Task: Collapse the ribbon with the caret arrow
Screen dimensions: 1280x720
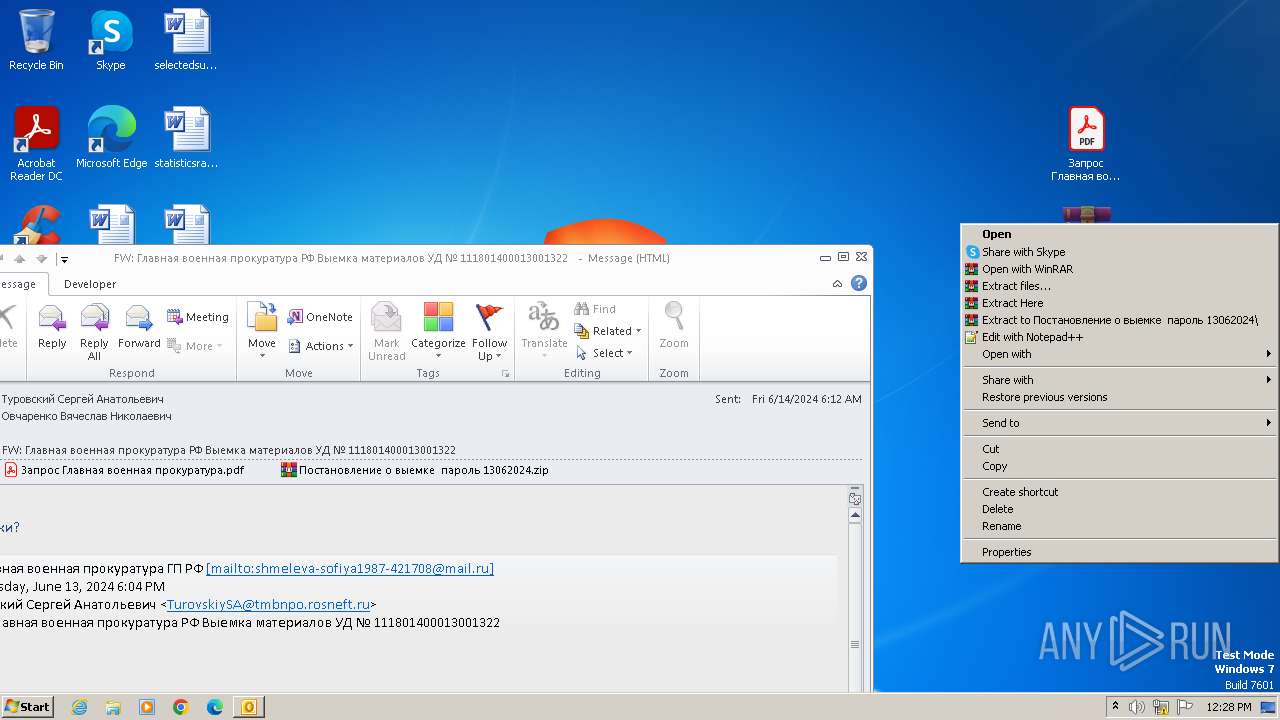Action: point(837,284)
